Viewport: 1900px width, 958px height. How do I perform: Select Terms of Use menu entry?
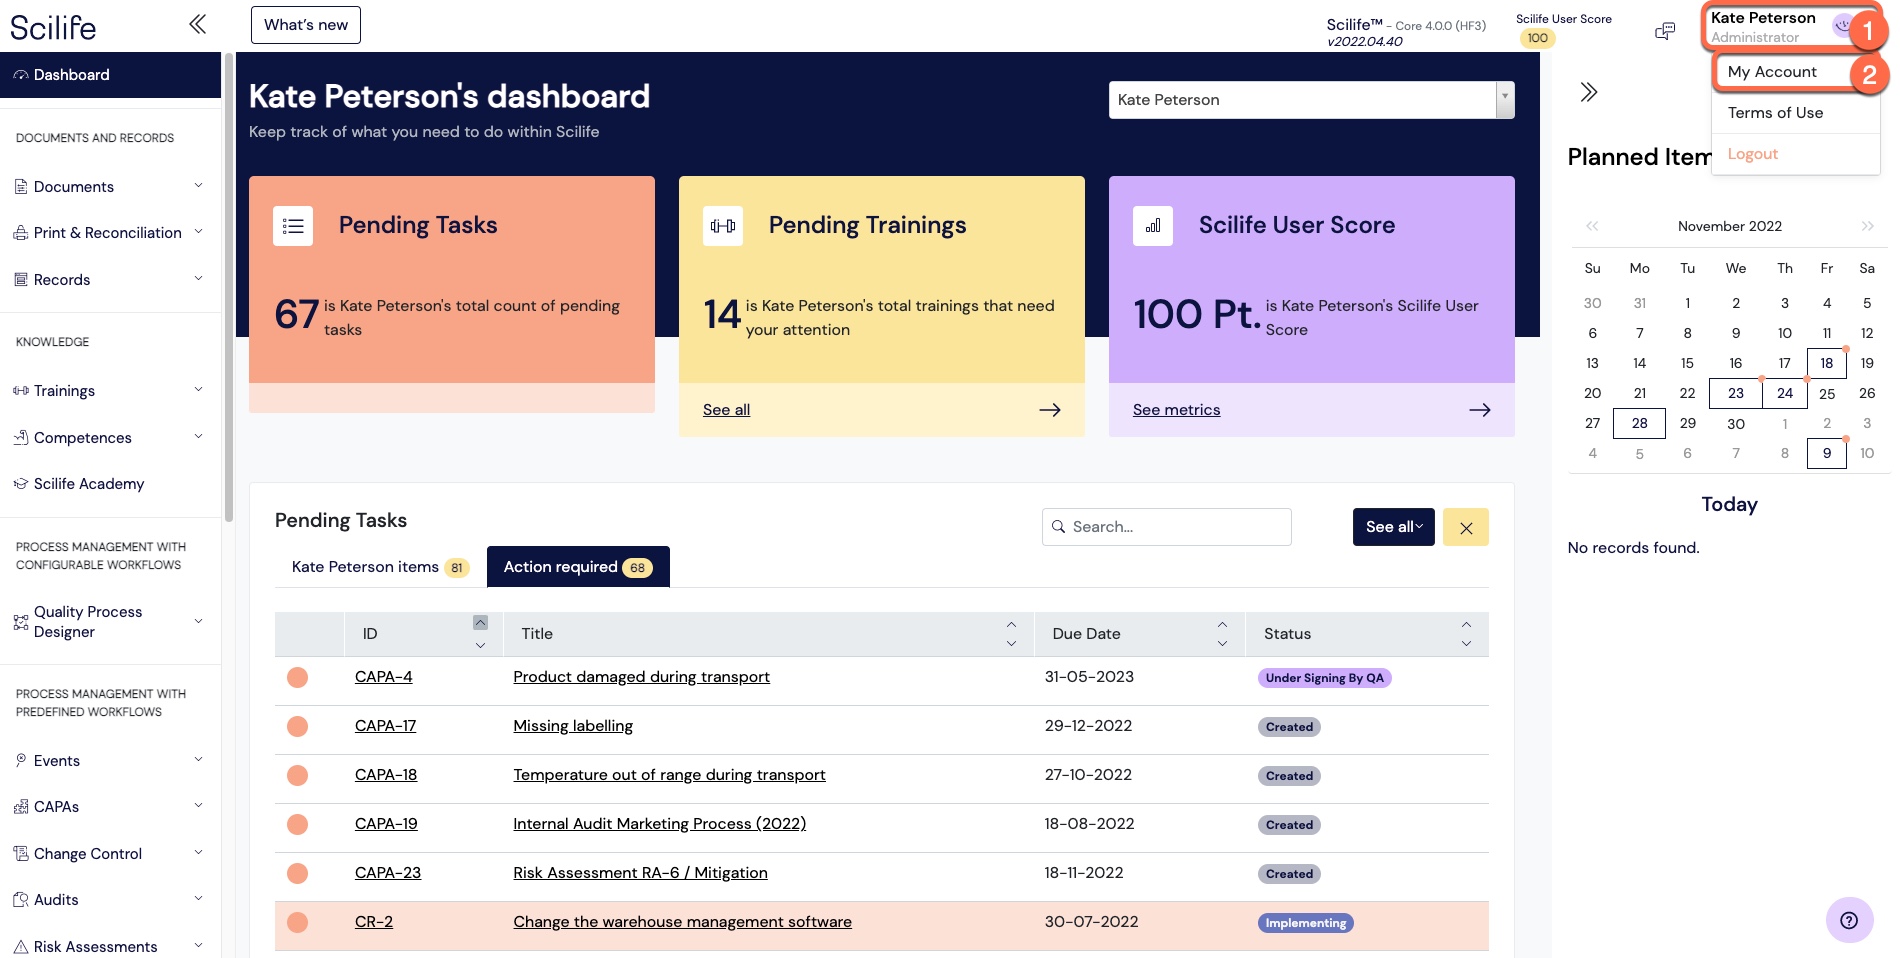point(1775,113)
